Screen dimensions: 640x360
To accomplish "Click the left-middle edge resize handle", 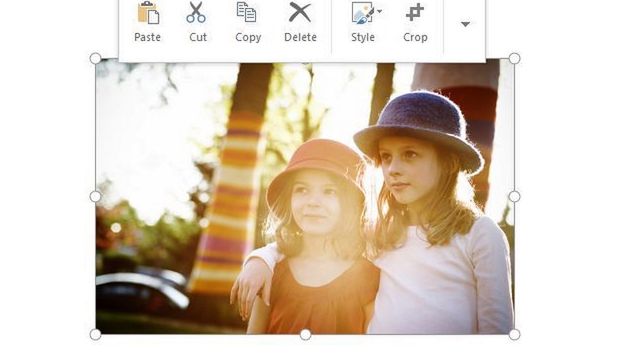I will tap(96, 196).
